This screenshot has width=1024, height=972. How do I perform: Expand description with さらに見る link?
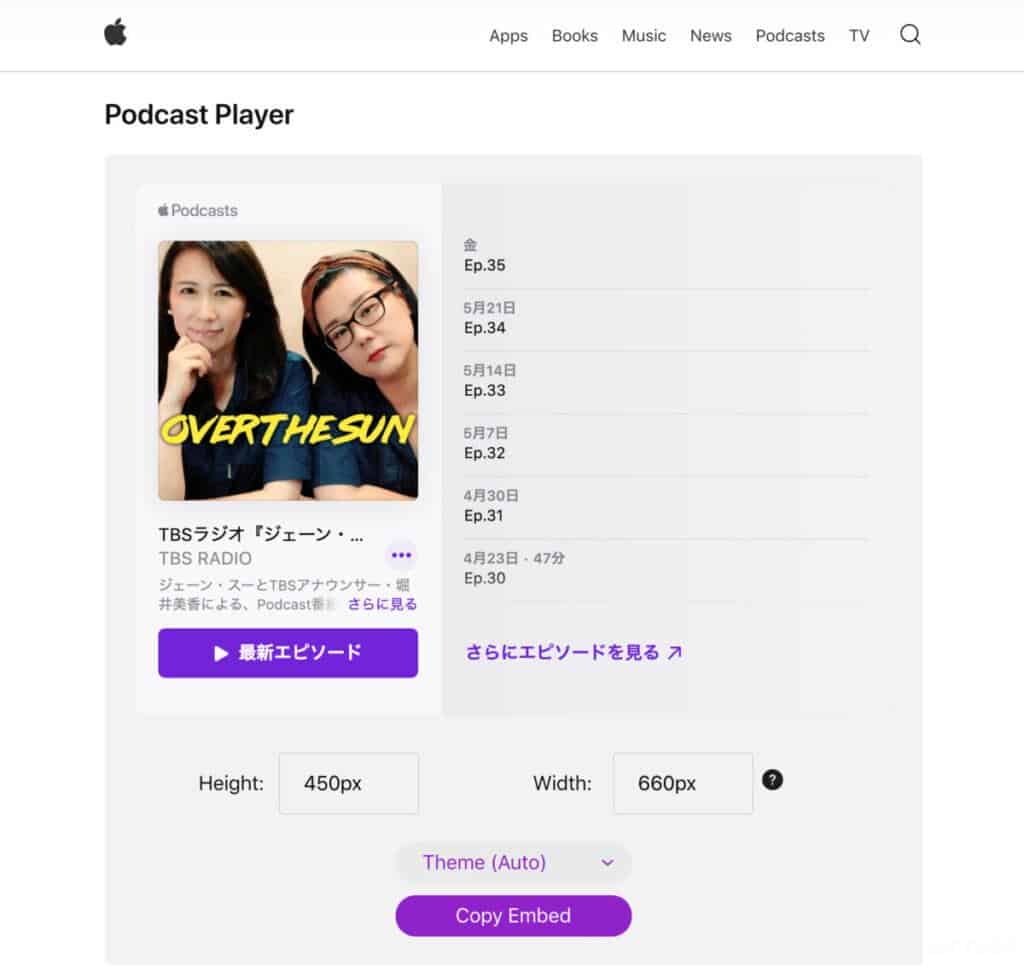[x=382, y=604]
